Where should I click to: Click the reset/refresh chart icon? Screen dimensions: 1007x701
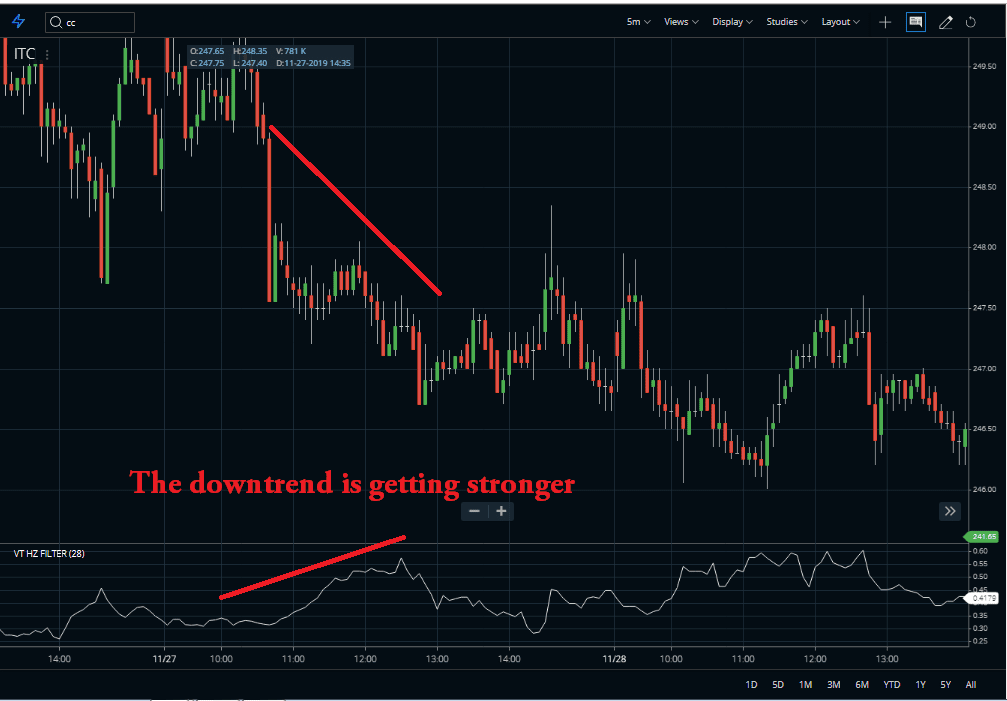[971, 22]
